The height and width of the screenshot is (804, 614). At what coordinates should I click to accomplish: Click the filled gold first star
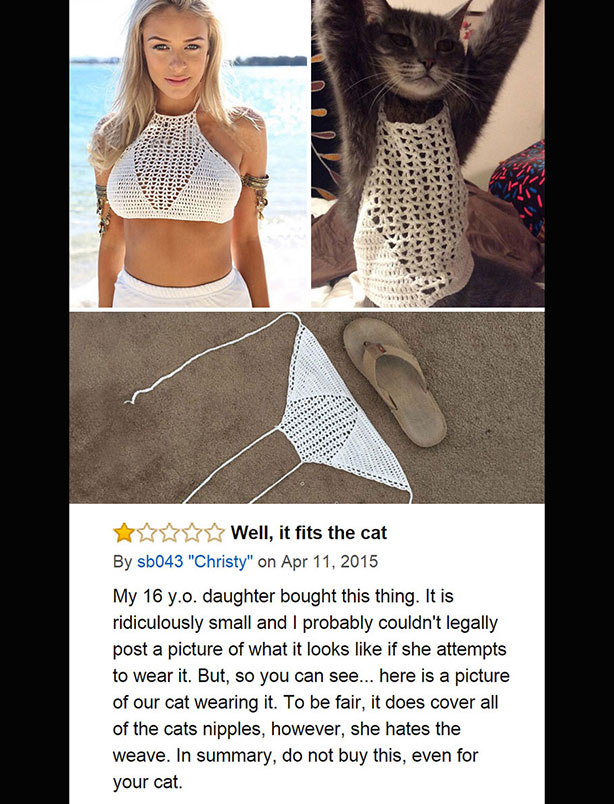coord(124,533)
